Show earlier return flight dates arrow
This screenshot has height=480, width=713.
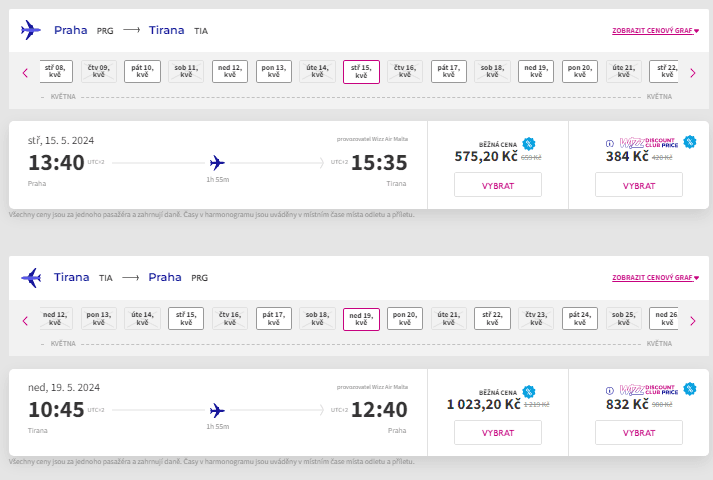coord(25,321)
